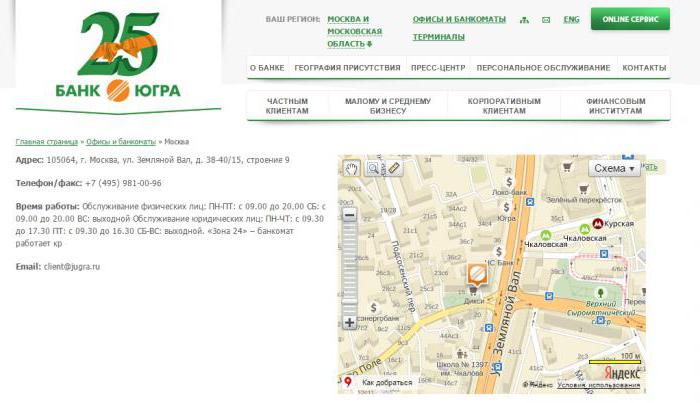Viewport: 700px width, 403px height.
Task: Click the ONLINE СЕРВИС button
Action: click(630, 19)
